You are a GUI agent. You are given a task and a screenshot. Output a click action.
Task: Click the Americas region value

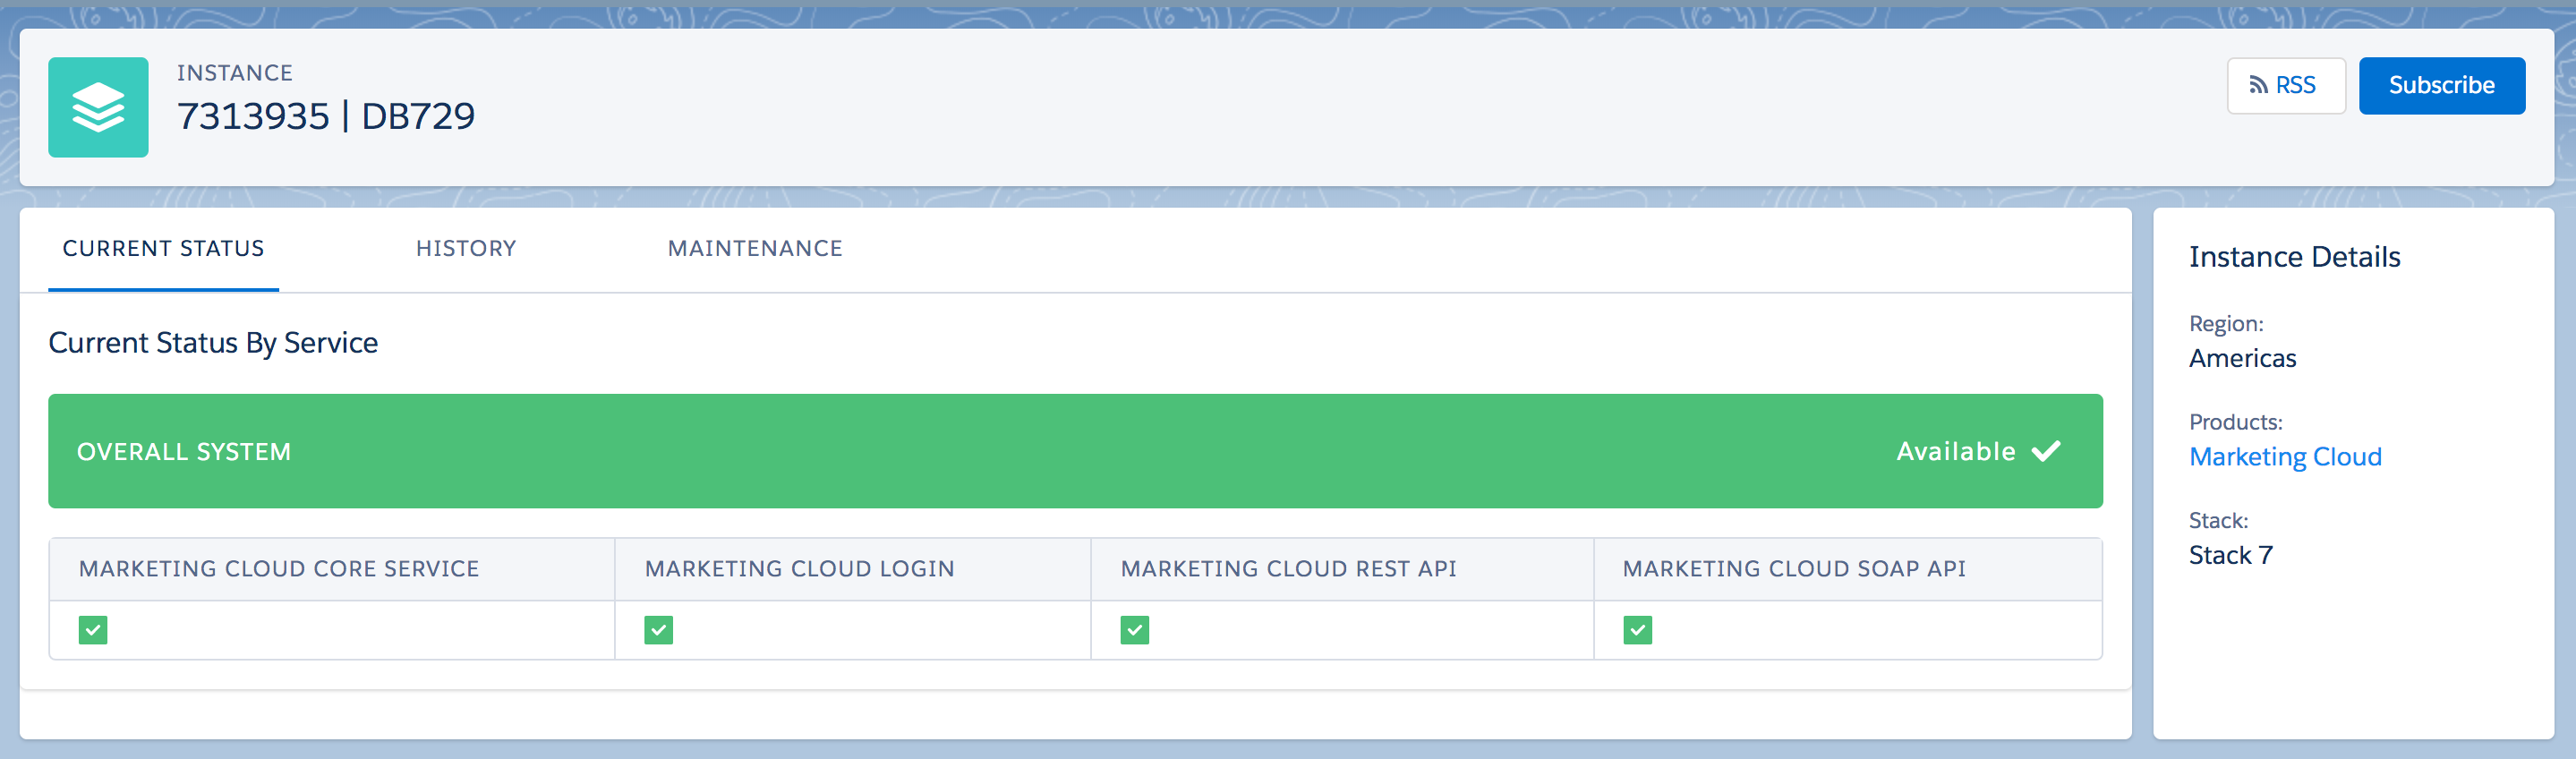click(x=2242, y=358)
